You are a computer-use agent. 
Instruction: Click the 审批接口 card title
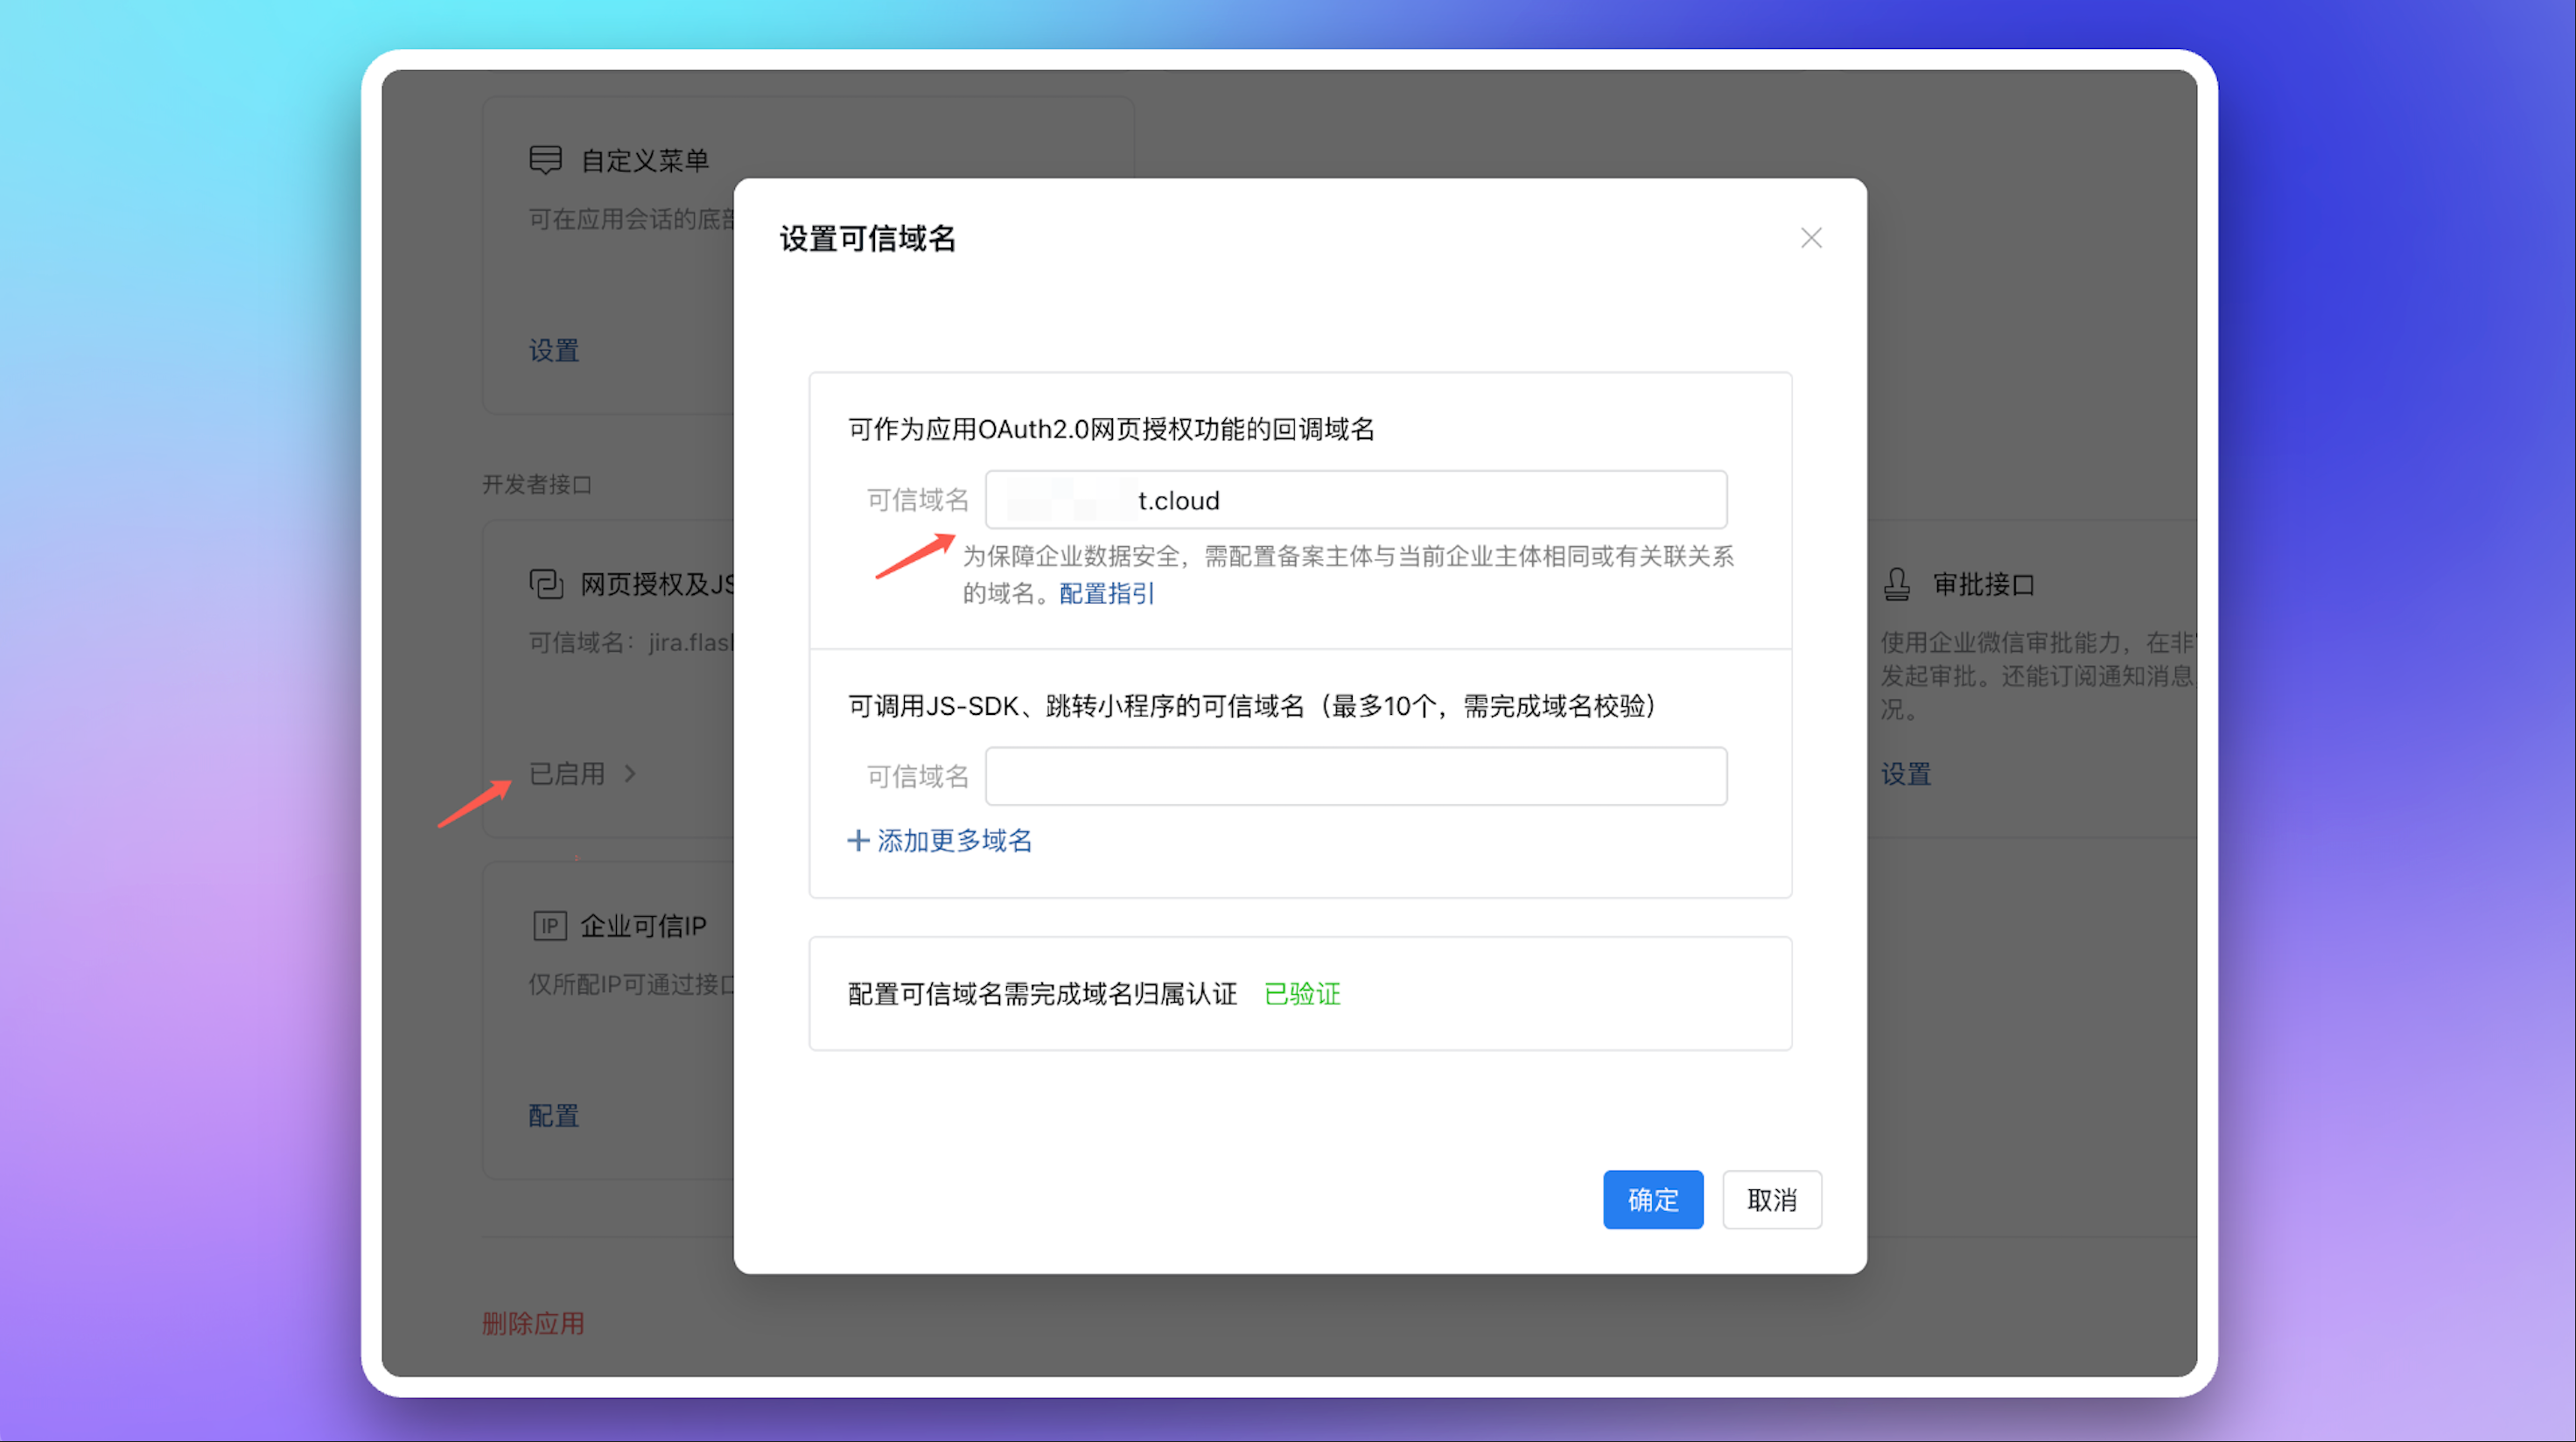click(1983, 584)
